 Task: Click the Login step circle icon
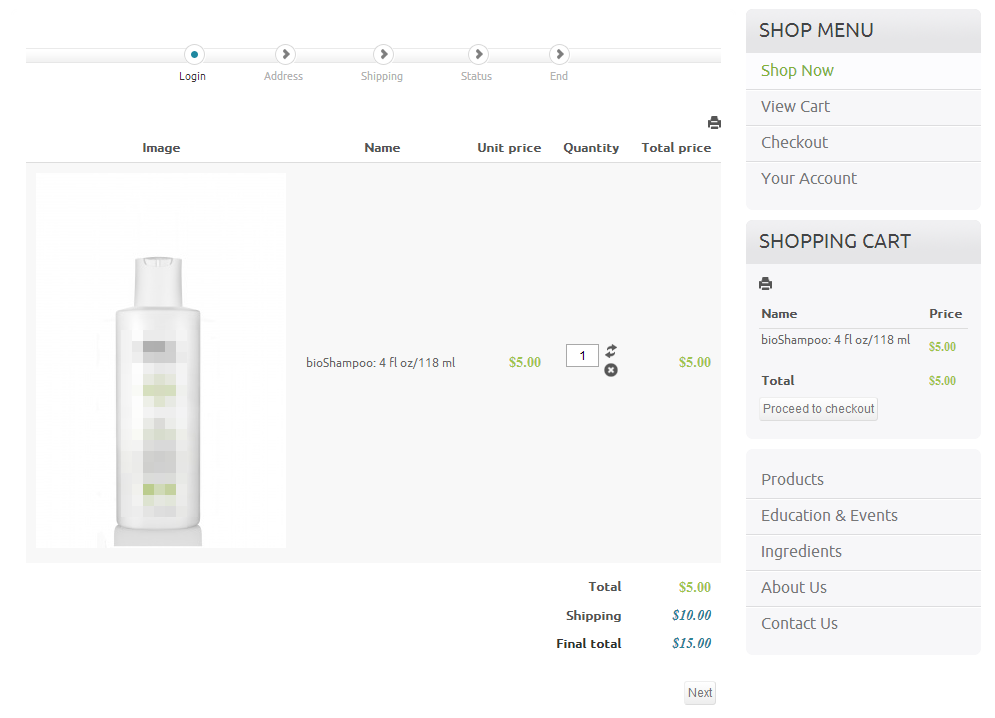pos(194,54)
